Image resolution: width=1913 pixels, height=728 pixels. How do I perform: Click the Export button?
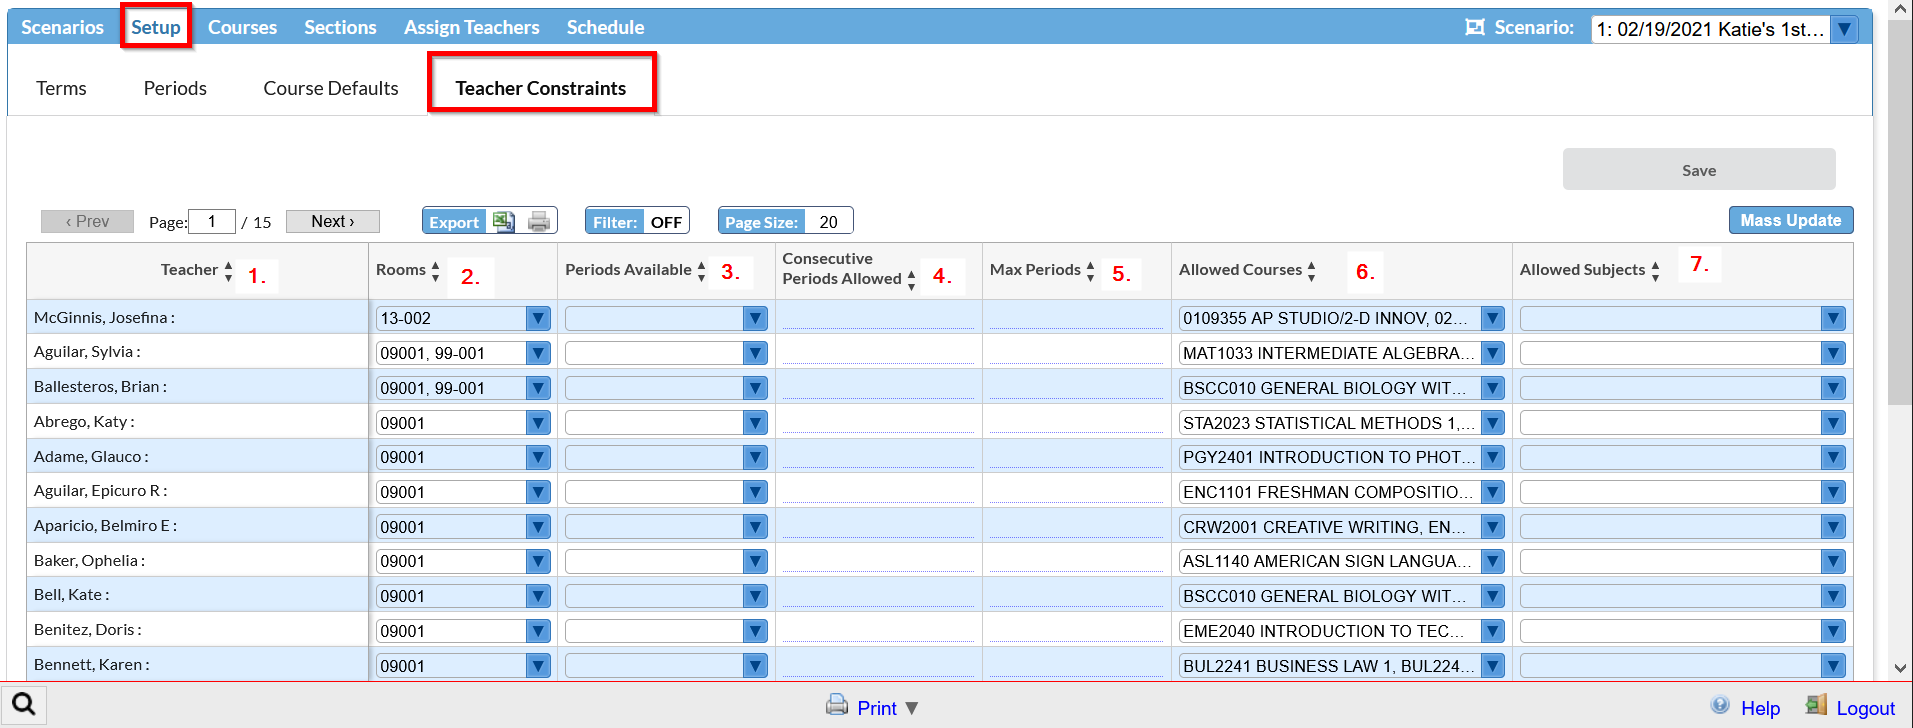(x=454, y=222)
